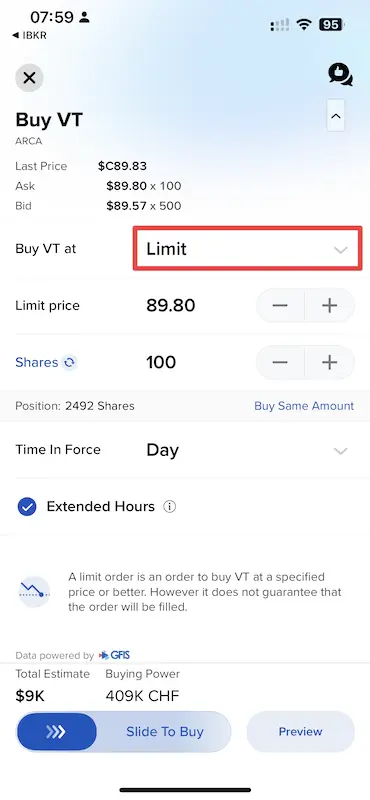This screenshot has height=800, width=370.
Task: Return to IBKR via the back arrow
Action: [x=30, y=35]
